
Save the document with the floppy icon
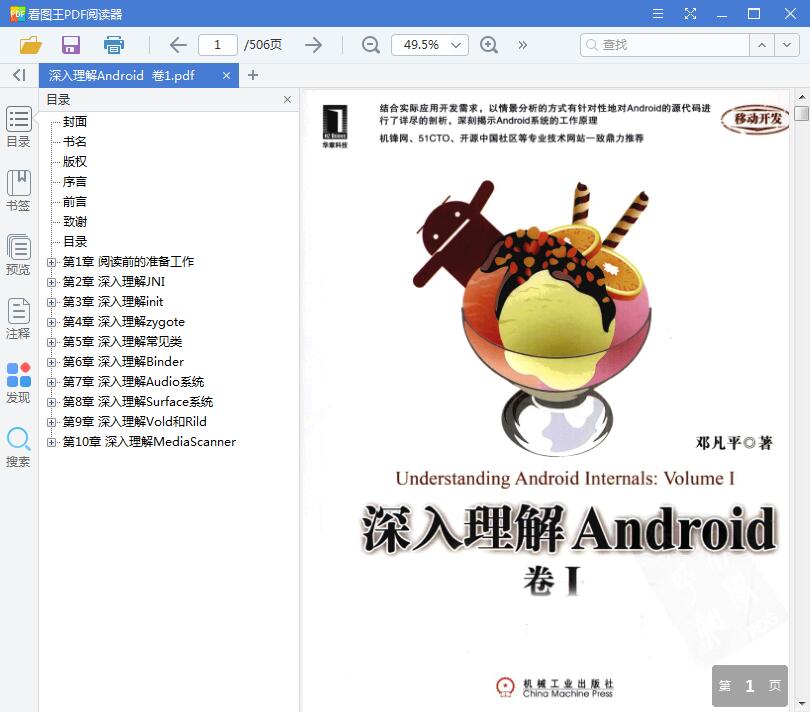tap(71, 45)
